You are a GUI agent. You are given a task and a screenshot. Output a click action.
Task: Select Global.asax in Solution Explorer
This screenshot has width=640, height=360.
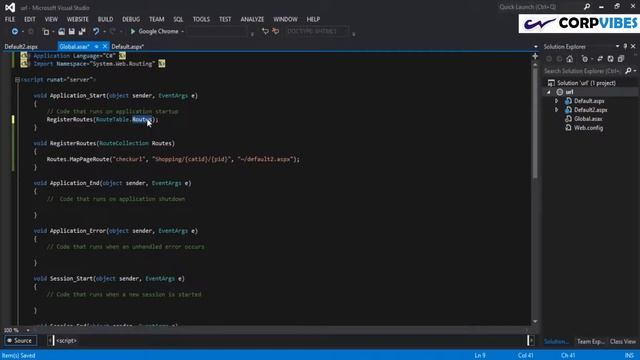pyautogui.click(x=588, y=119)
